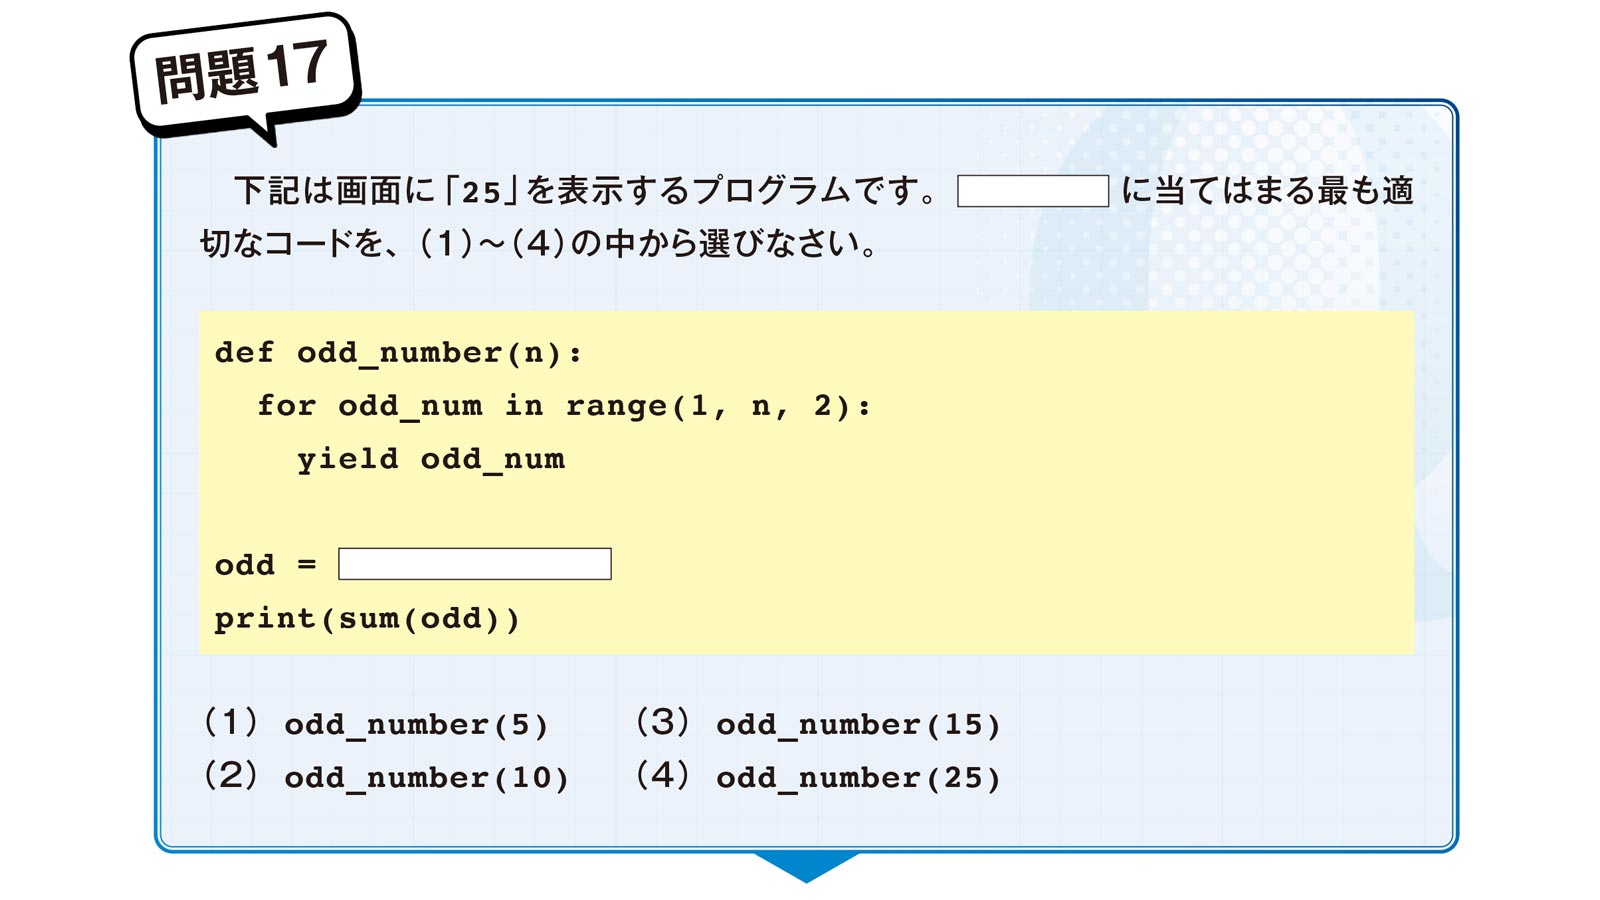Click the blue downward arrow below the panel

[806, 865]
